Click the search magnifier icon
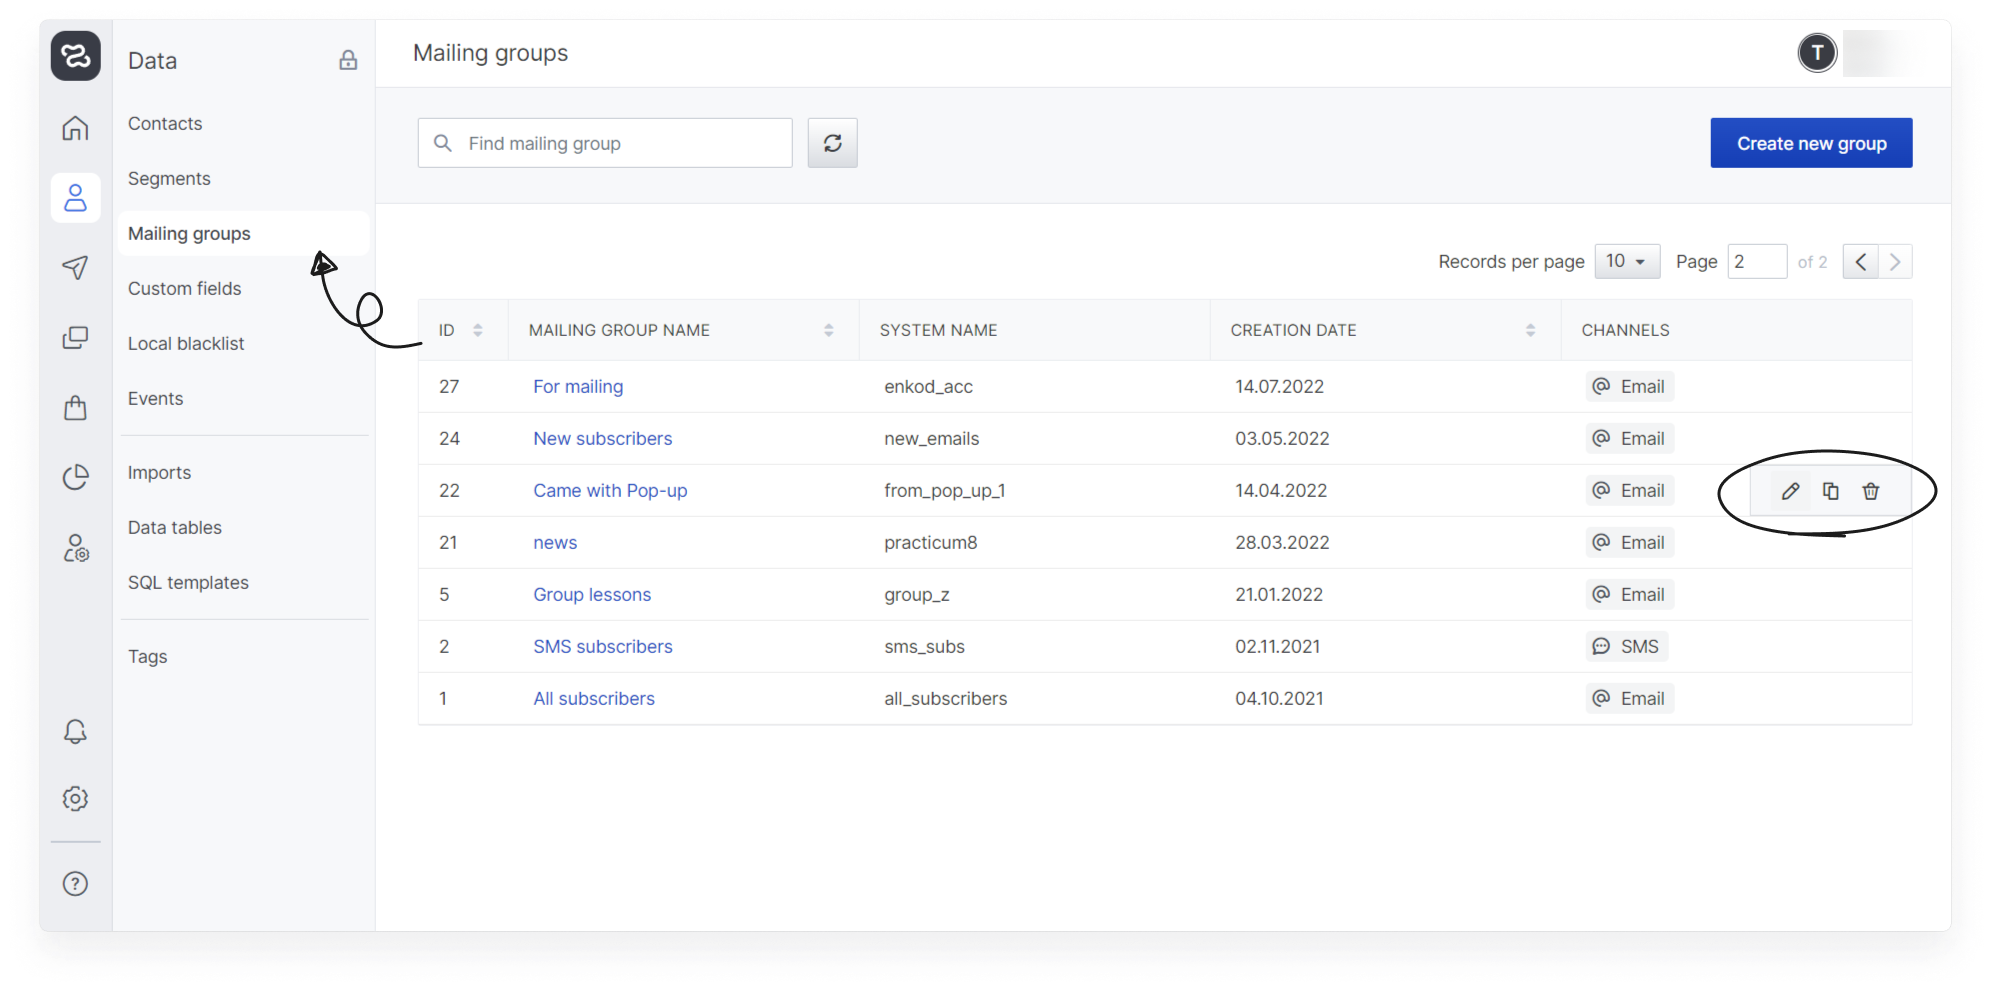The image size is (1991, 991). 442,143
